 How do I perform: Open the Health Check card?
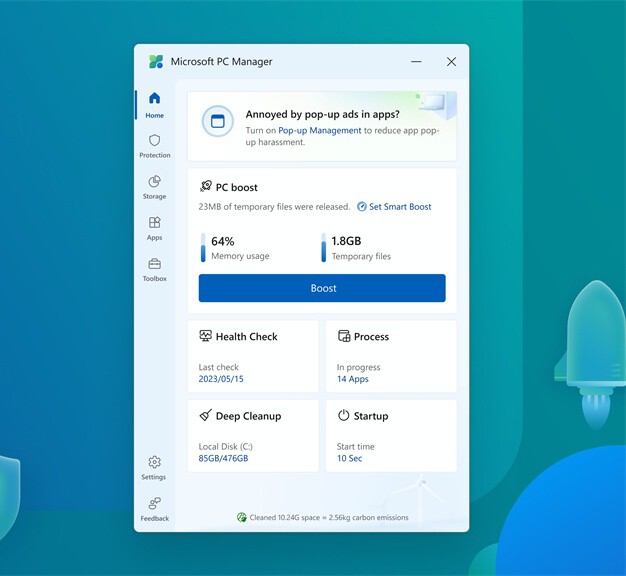253,355
